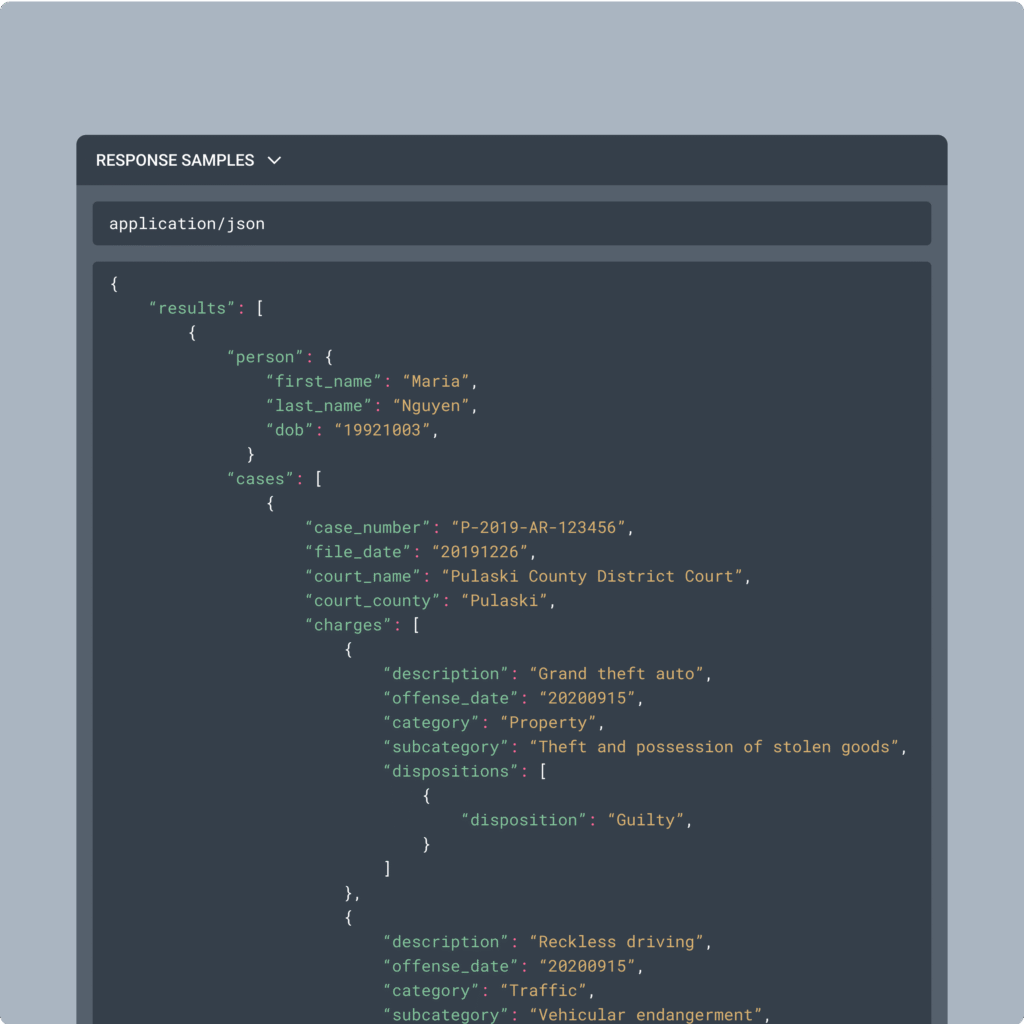Select case number "P-2019-AR-123456" value
Screen dimensions: 1024x1024
pyautogui.click(x=538, y=528)
